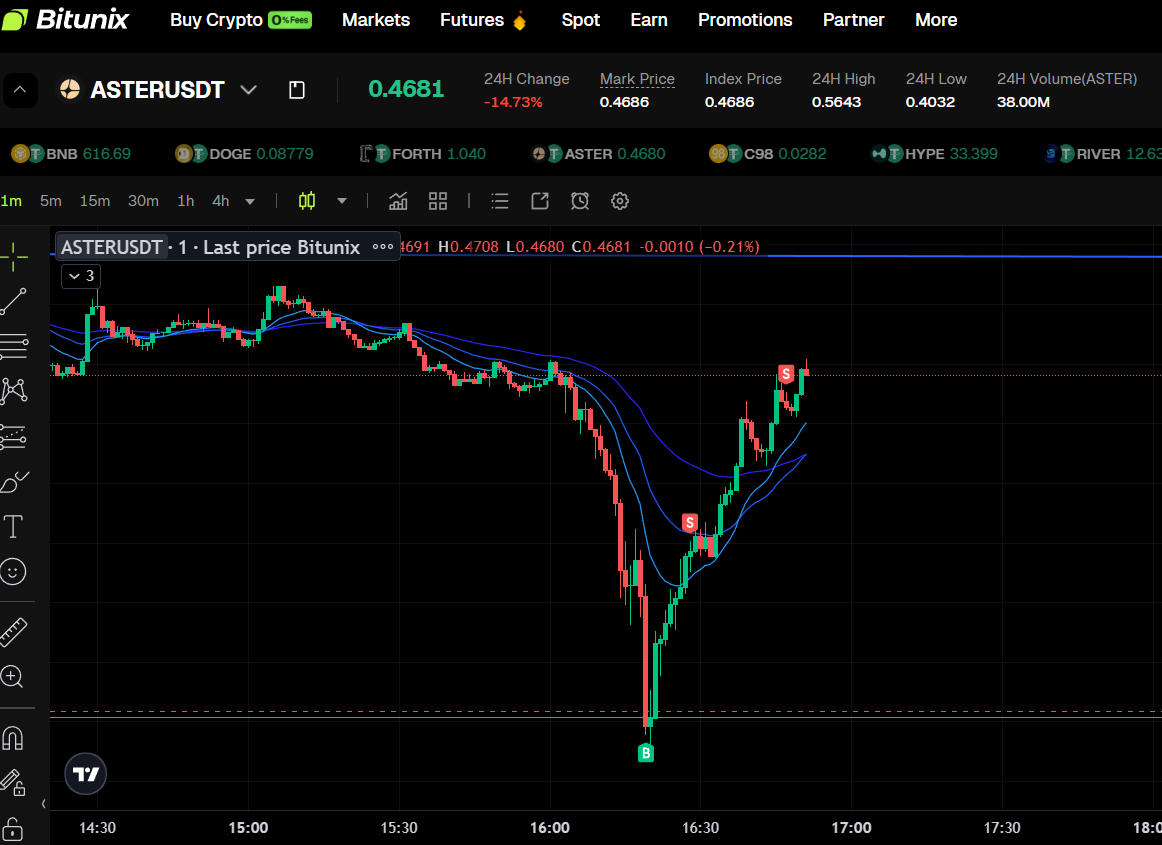
Task: Select the 15m timeframe
Action: [x=95, y=201]
